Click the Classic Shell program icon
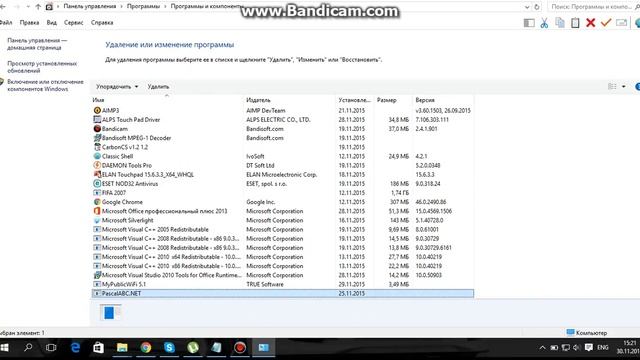The width and height of the screenshot is (640, 360). point(97,156)
